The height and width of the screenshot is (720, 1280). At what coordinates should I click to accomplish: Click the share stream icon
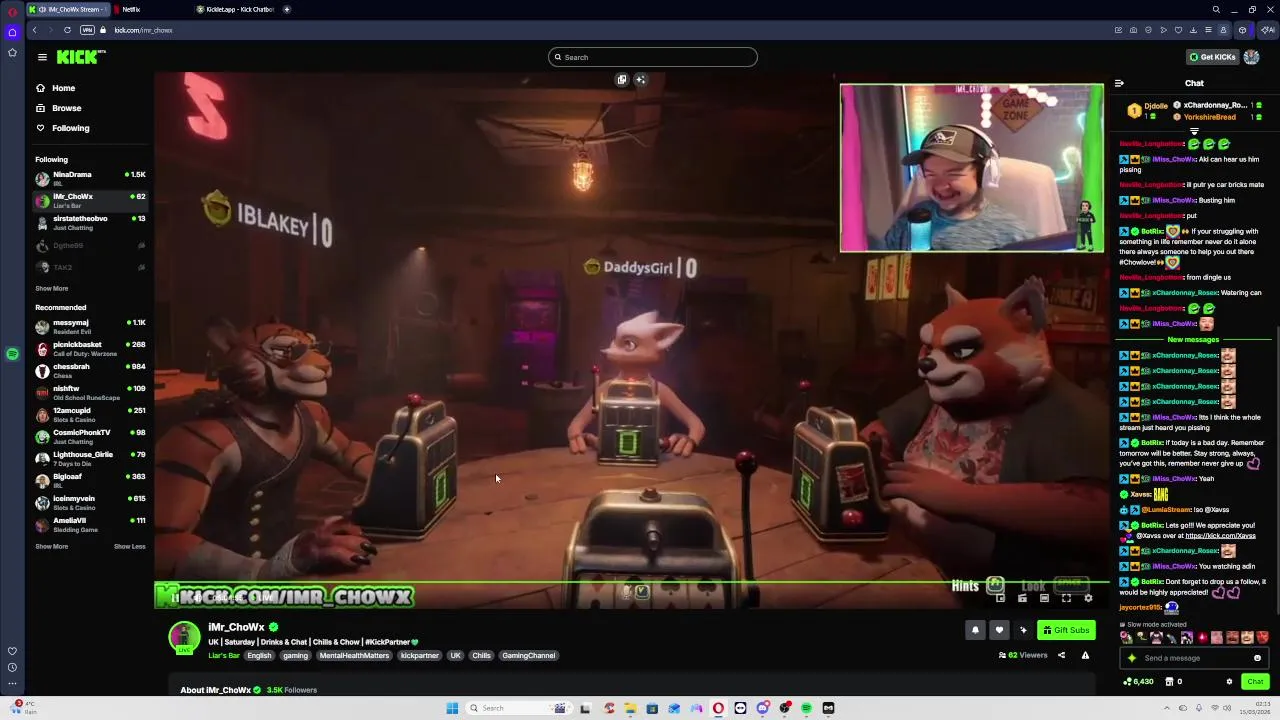[1061, 655]
